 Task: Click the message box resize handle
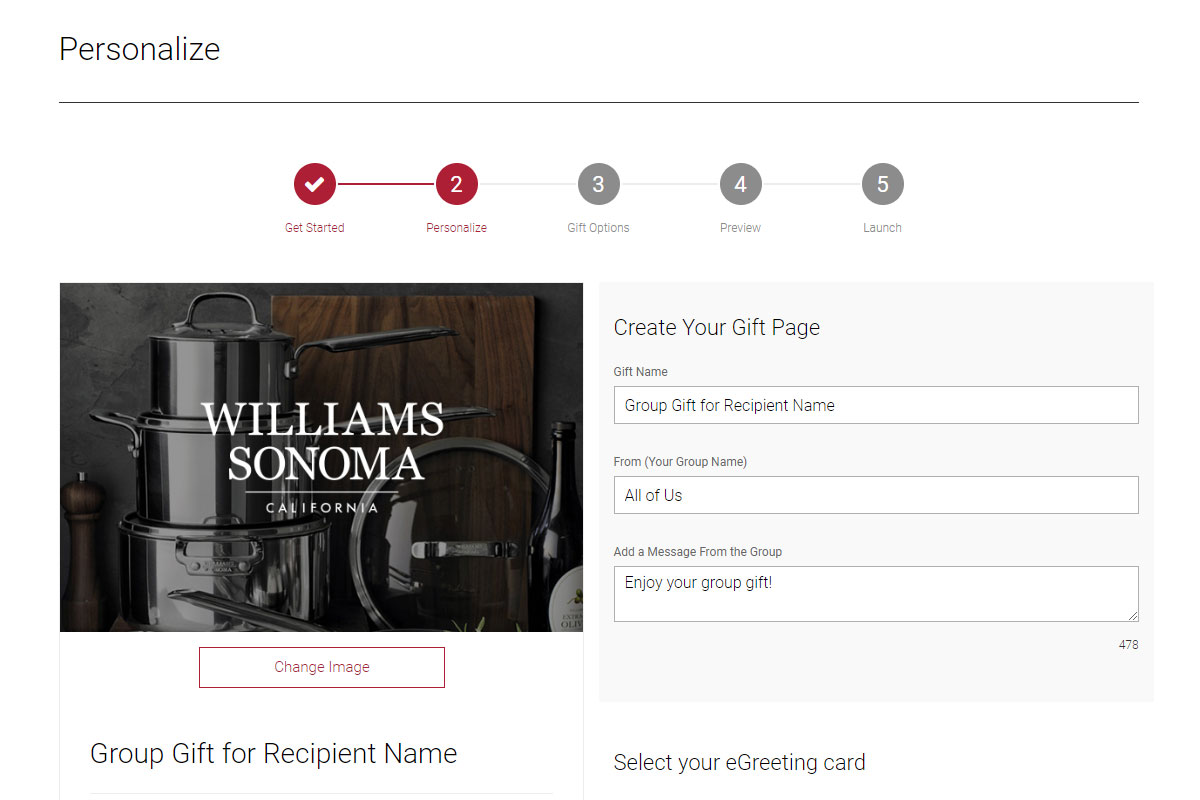tap(1133, 616)
